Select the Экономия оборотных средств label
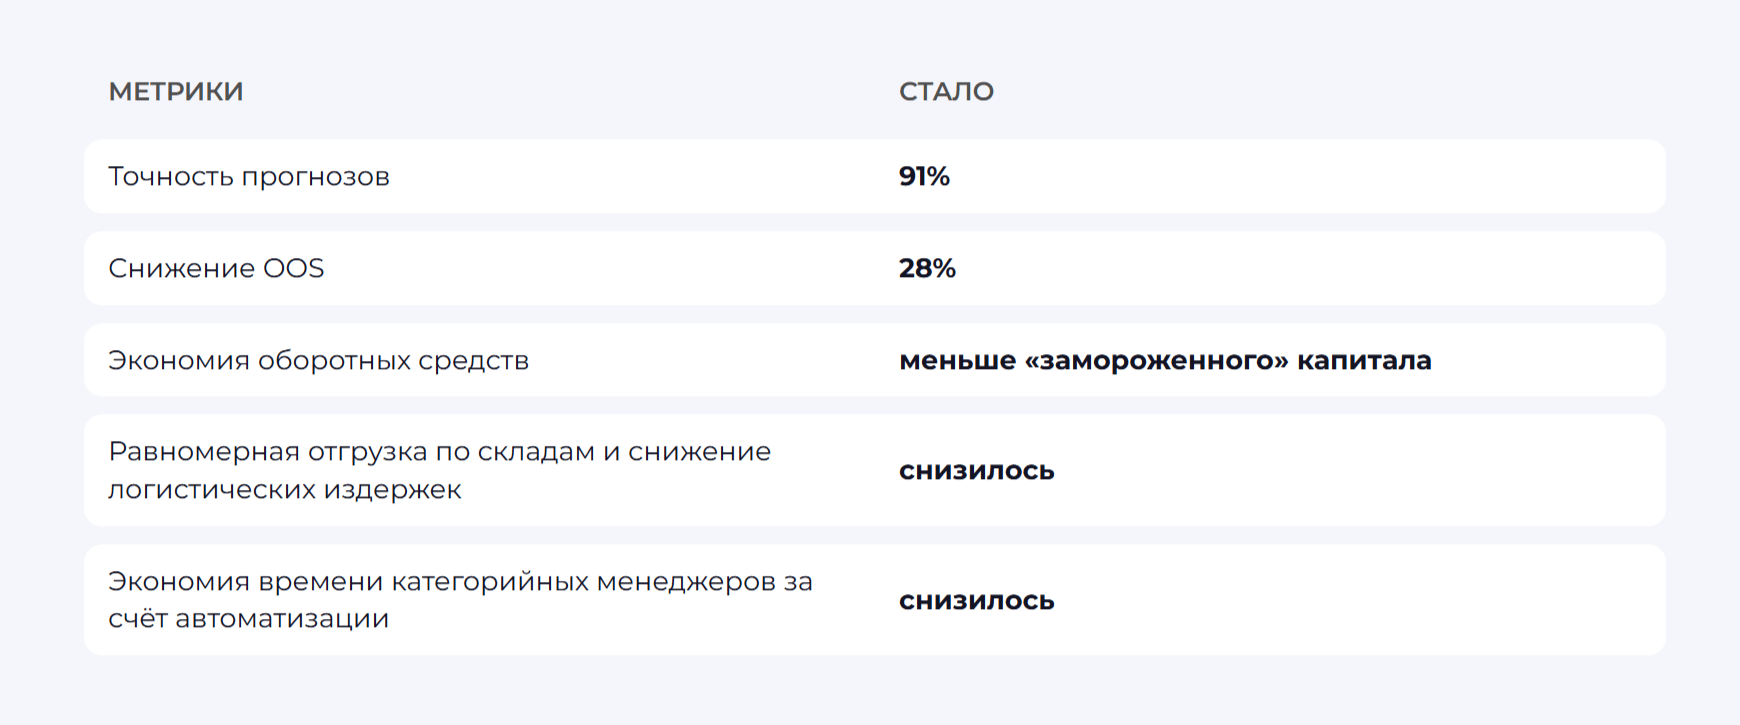 tap(318, 360)
